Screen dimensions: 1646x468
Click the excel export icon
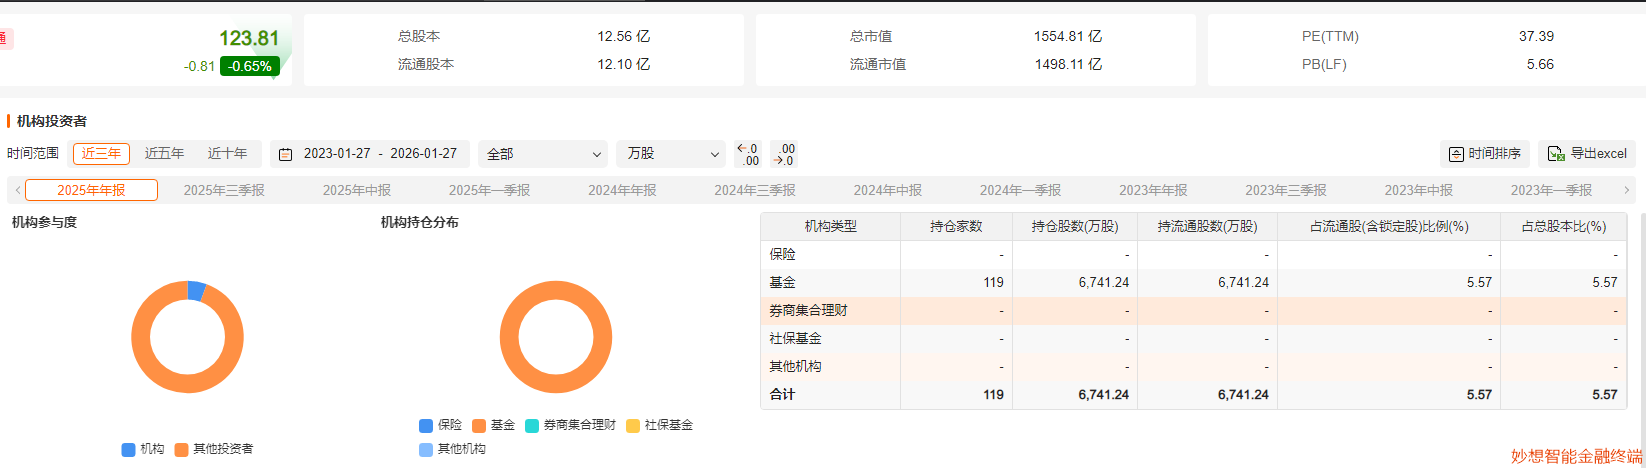click(1556, 154)
